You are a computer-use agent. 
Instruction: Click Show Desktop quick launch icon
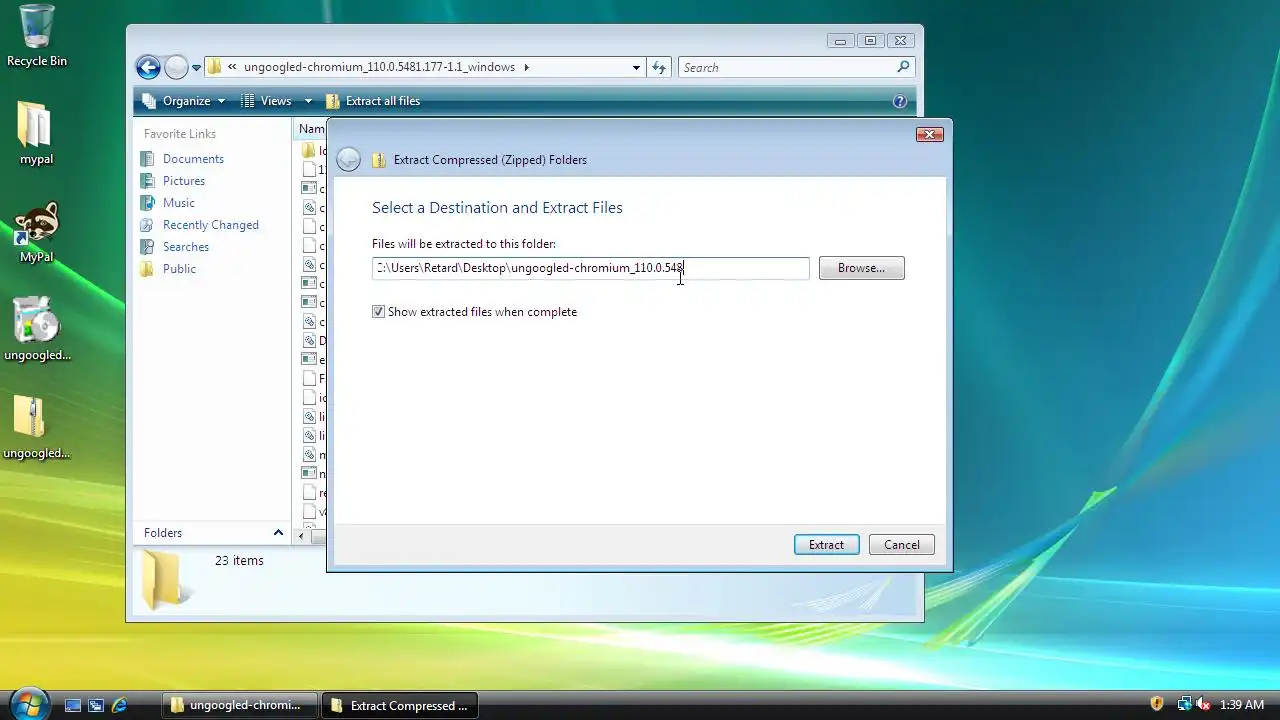click(x=73, y=705)
